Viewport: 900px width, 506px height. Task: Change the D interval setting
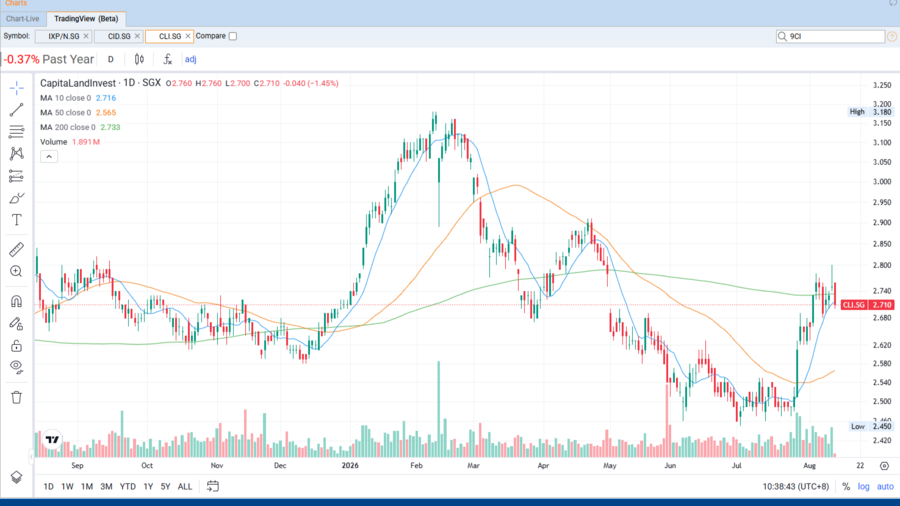[x=111, y=59]
